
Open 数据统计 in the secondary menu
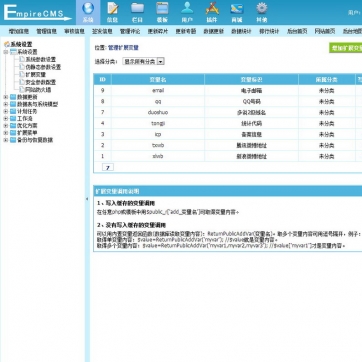[241, 32]
